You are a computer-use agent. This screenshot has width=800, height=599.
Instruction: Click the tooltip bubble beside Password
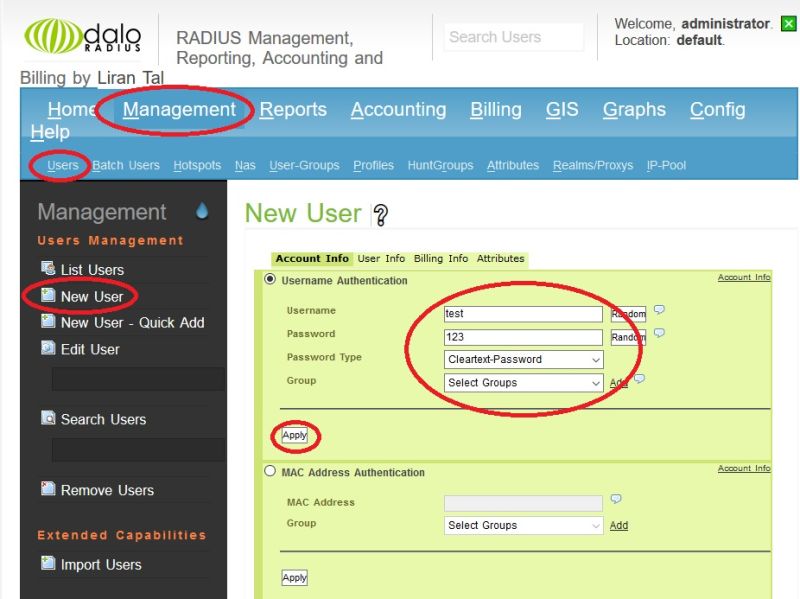pyautogui.click(x=659, y=333)
